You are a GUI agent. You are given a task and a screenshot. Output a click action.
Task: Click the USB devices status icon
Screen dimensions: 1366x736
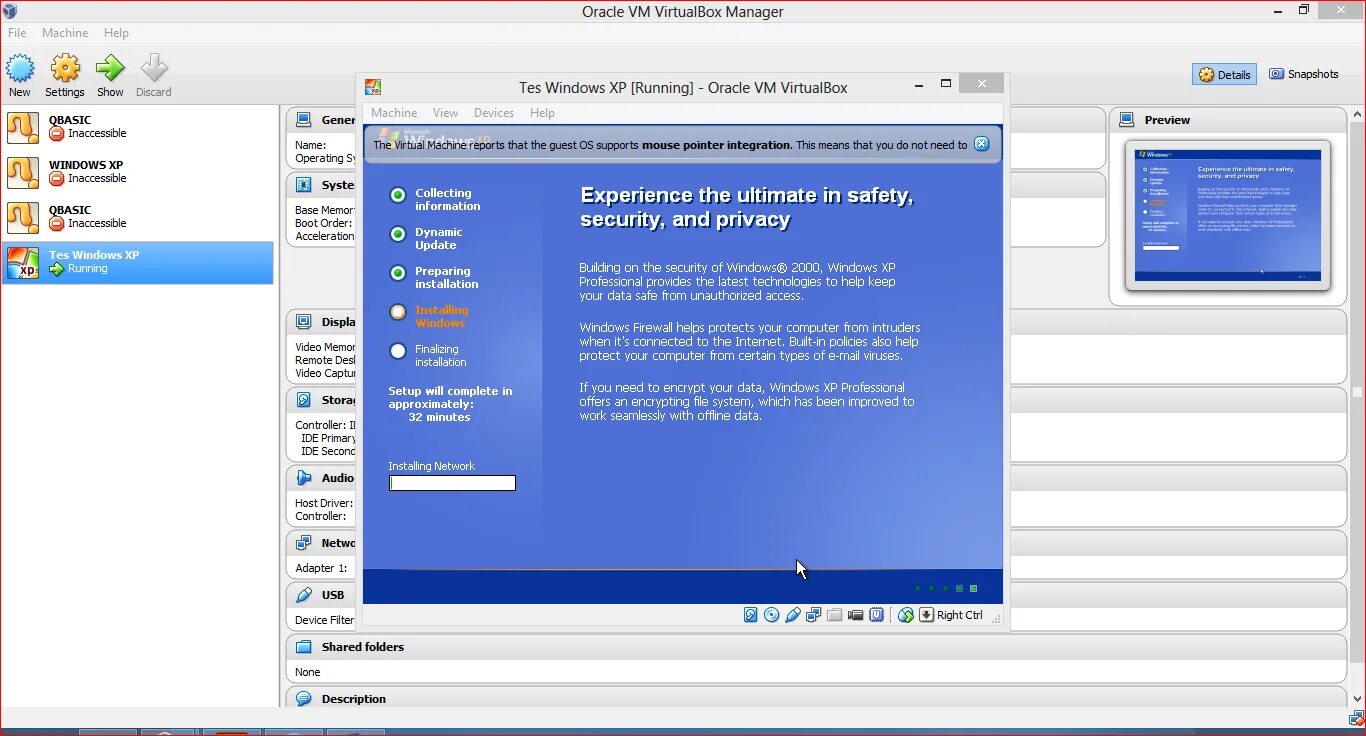[792, 615]
